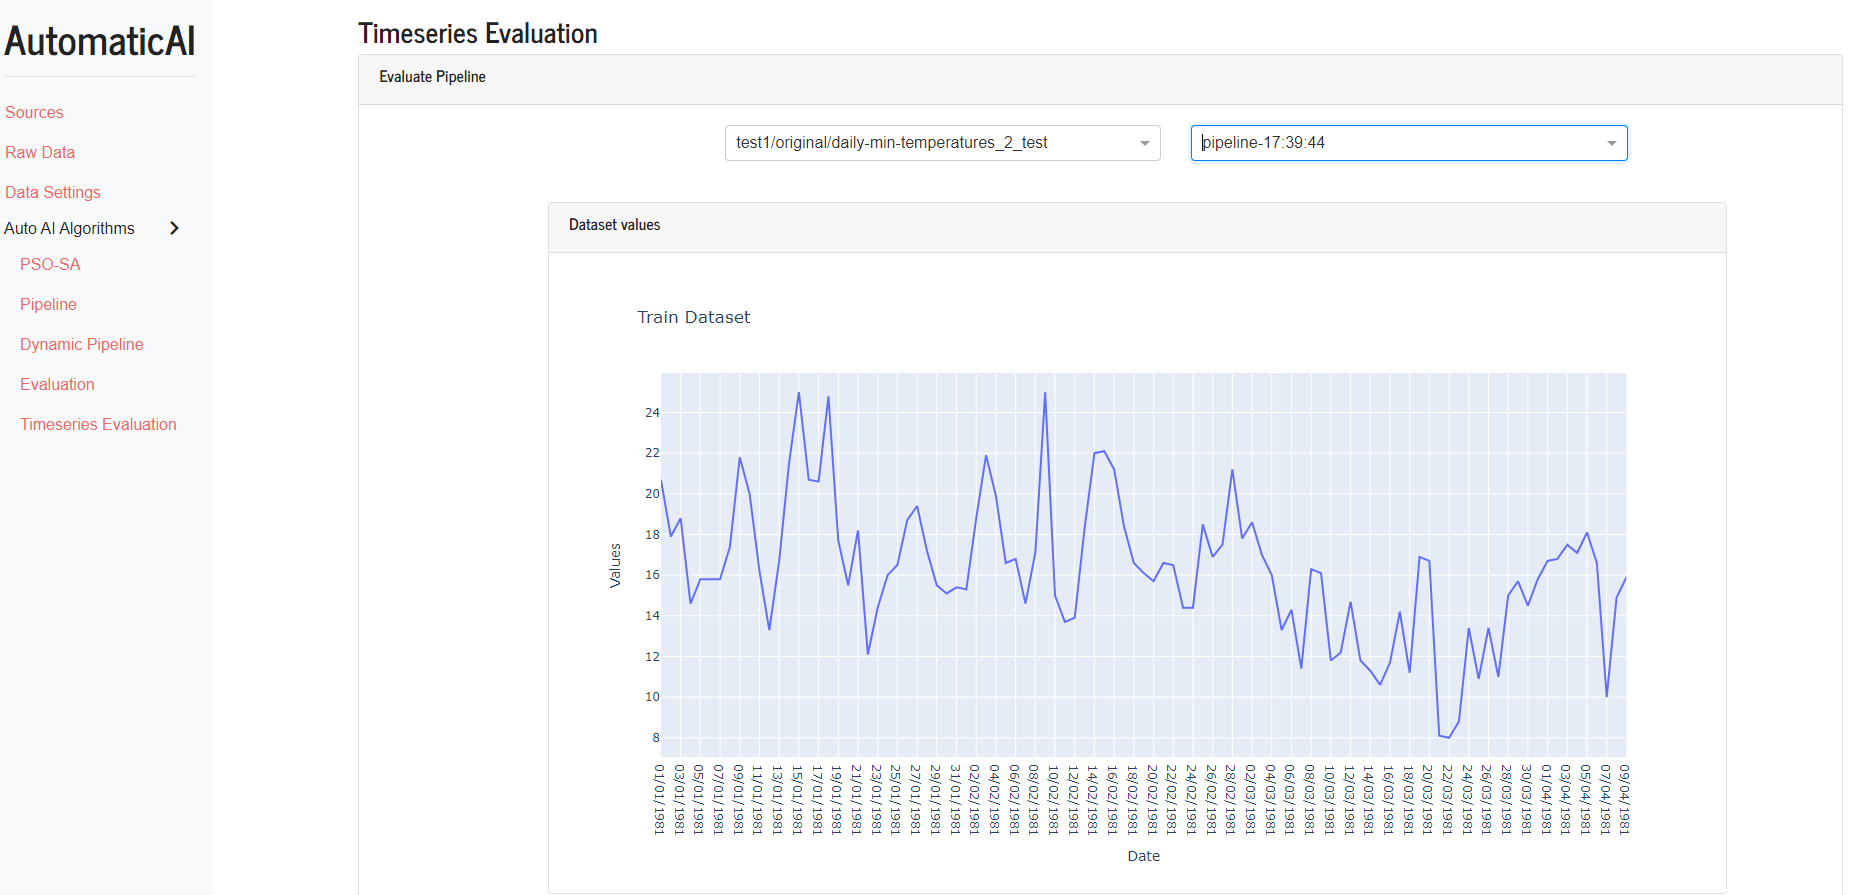Click the Train Dataset chart title
This screenshot has height=895, width=1859.
click(x=694, y=317)
